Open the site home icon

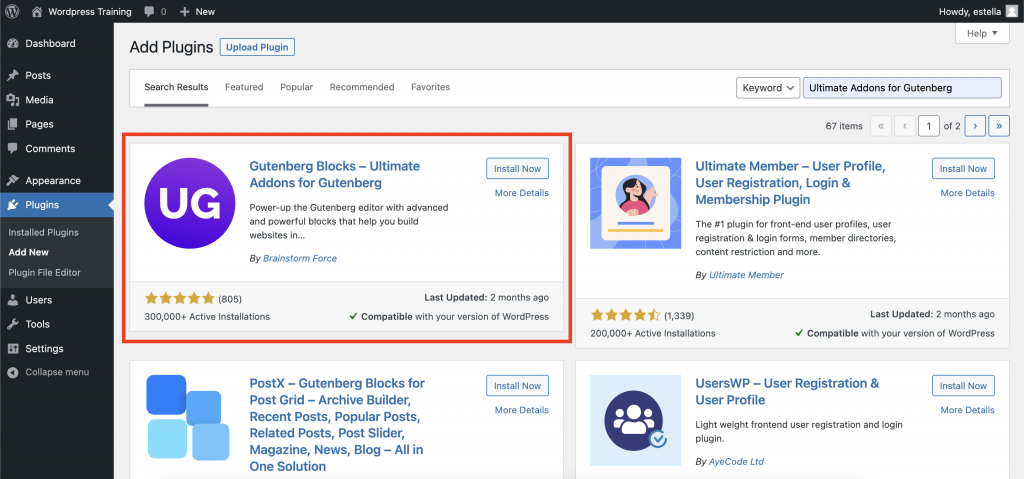pos(37,11)
